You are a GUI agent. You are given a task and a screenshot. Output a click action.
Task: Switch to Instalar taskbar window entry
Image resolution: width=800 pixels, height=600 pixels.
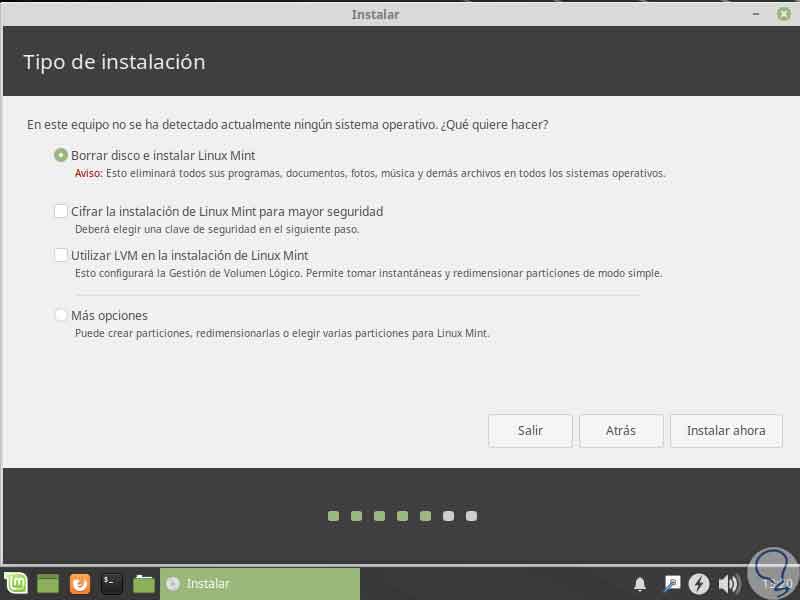[x=260, y=584]
